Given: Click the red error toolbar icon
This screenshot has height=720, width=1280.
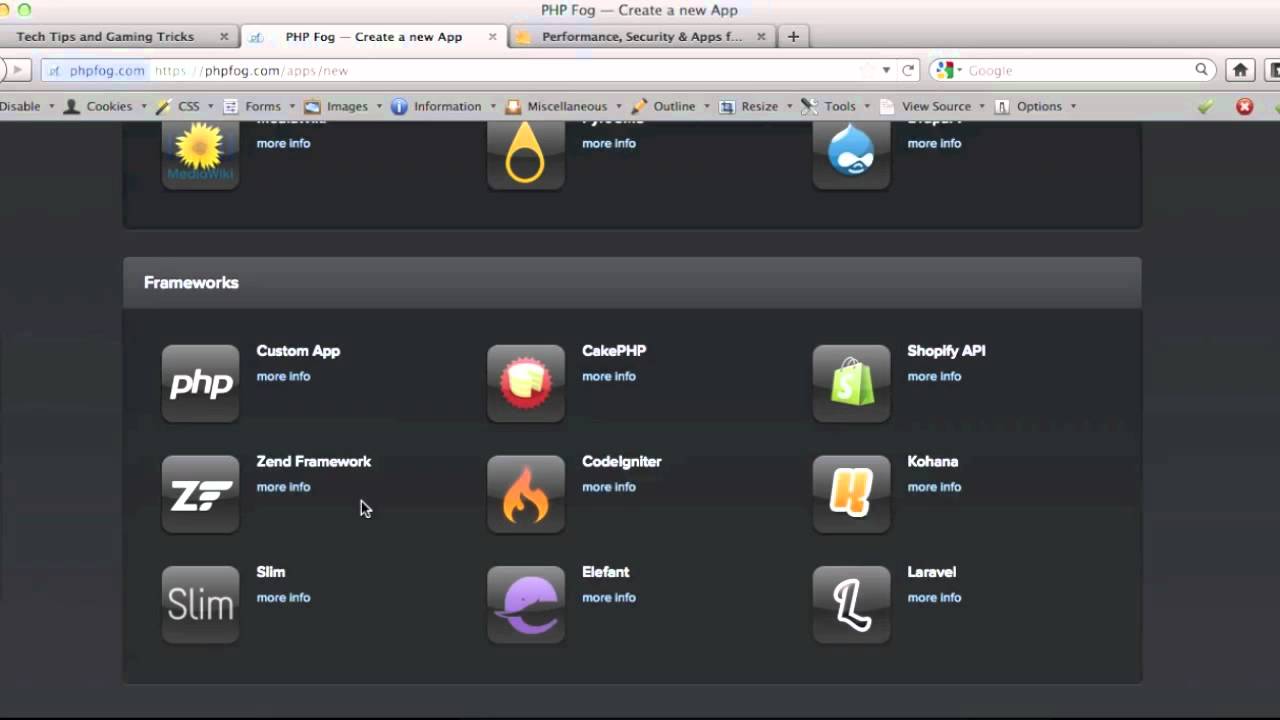Looking at the screenshot, I should [1244, 106].
